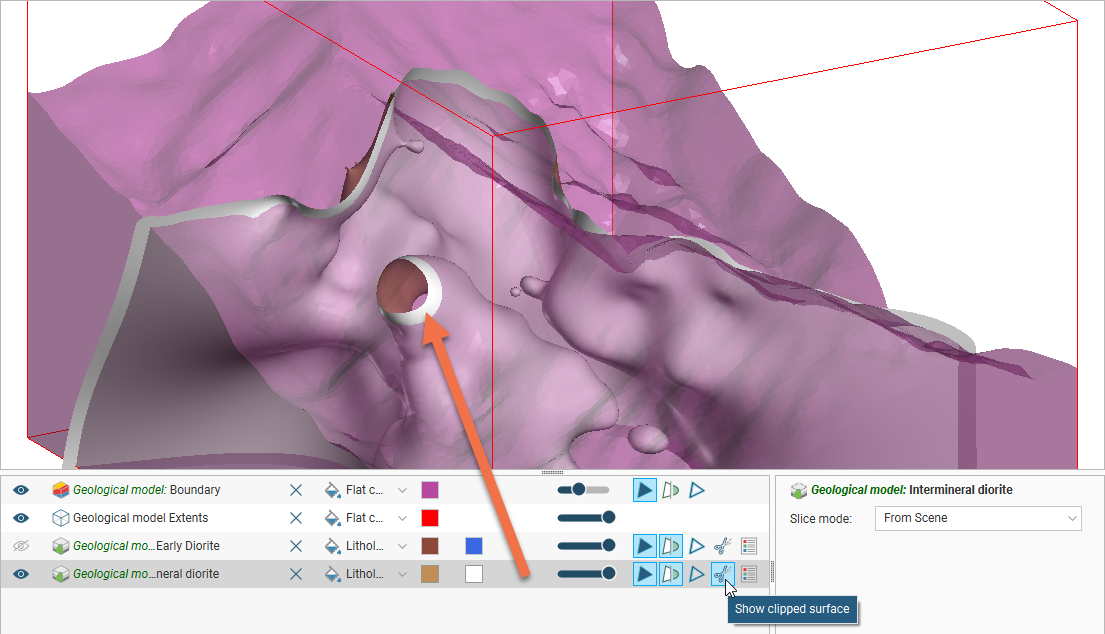Click the magenta Boundary colour swatch
Screen dimensions: 1105x634
tap(430, 490)
